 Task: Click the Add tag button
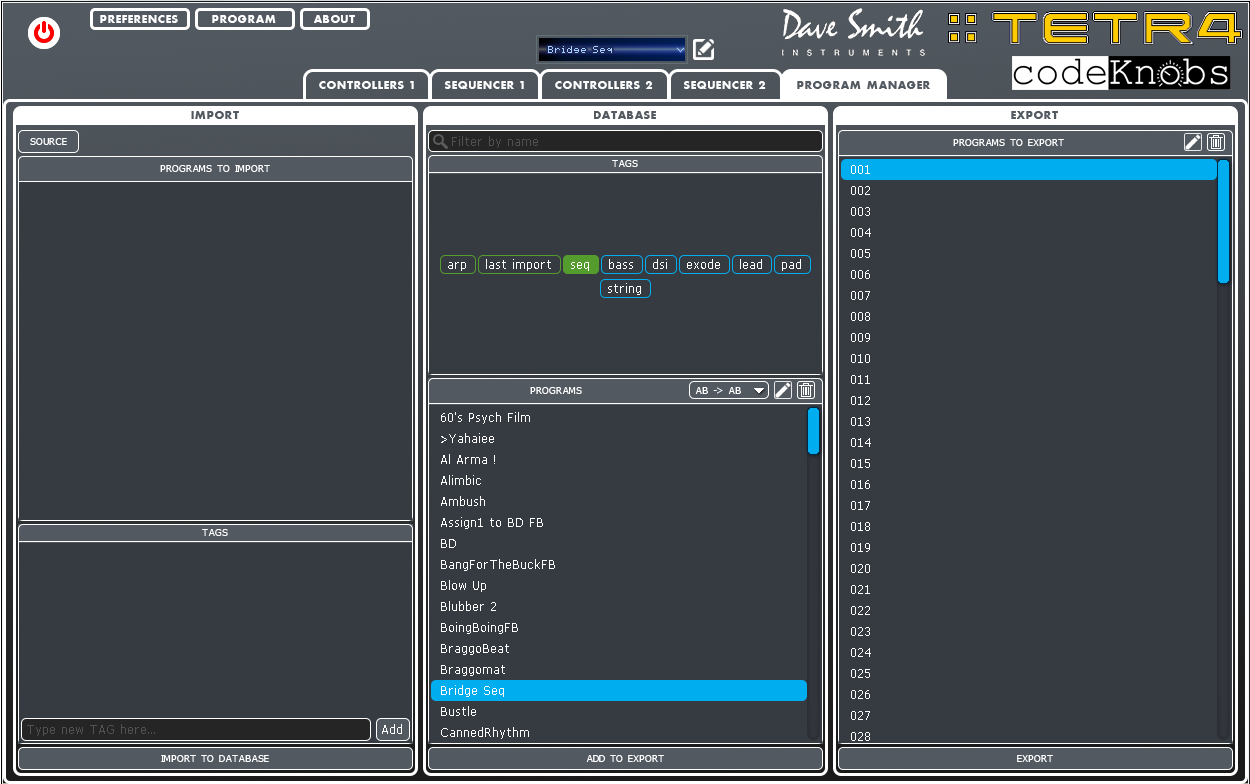point(393,730)
